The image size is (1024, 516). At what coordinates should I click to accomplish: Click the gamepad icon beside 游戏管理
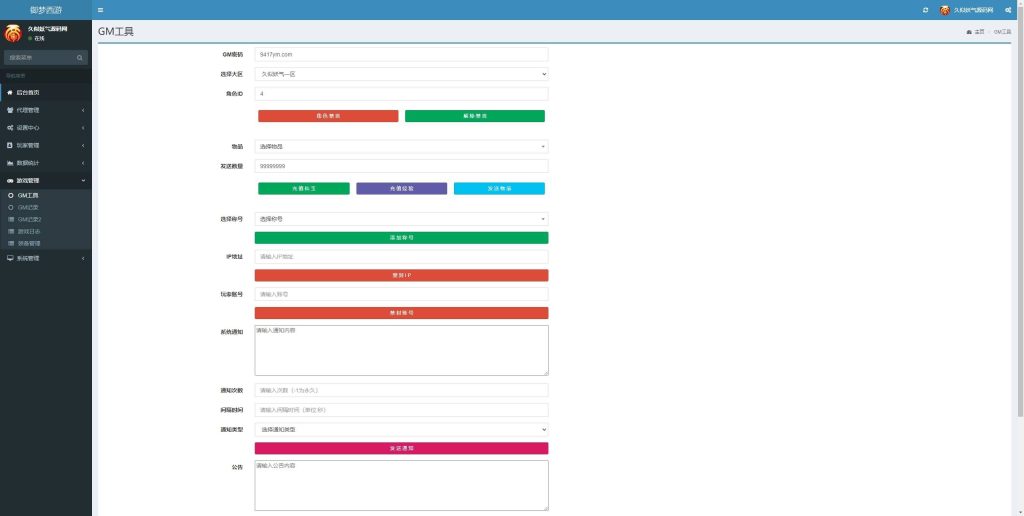(x=10, y=180)
